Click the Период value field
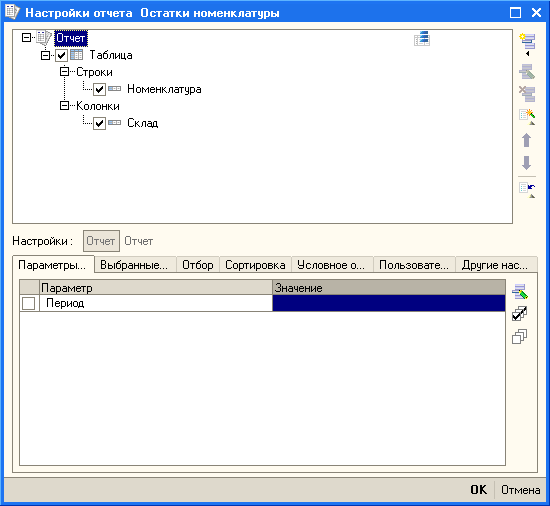550x506 pixels. click(389, 303)
